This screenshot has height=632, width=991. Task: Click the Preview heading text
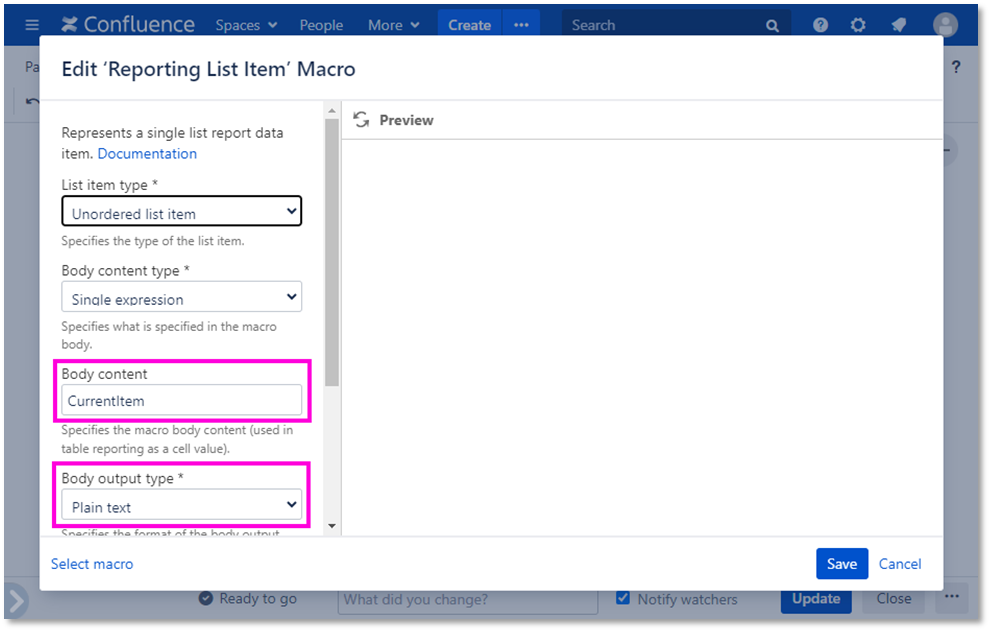[x=406, y=120]
